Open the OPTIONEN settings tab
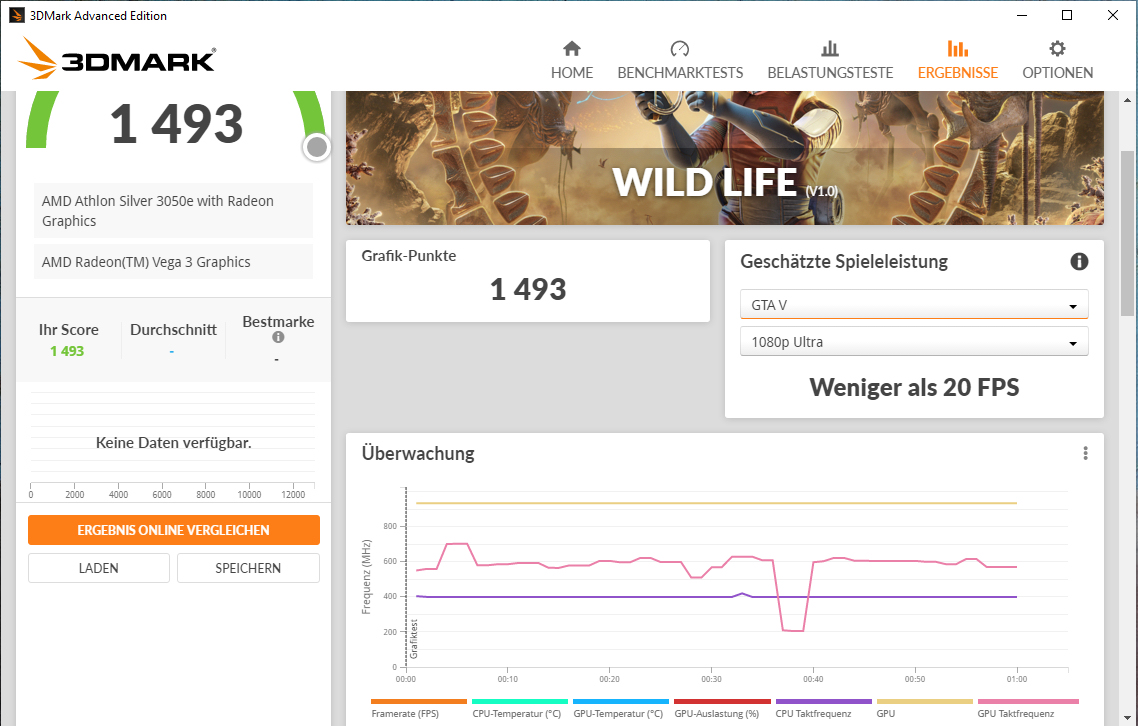 [x=1057, y=60]
